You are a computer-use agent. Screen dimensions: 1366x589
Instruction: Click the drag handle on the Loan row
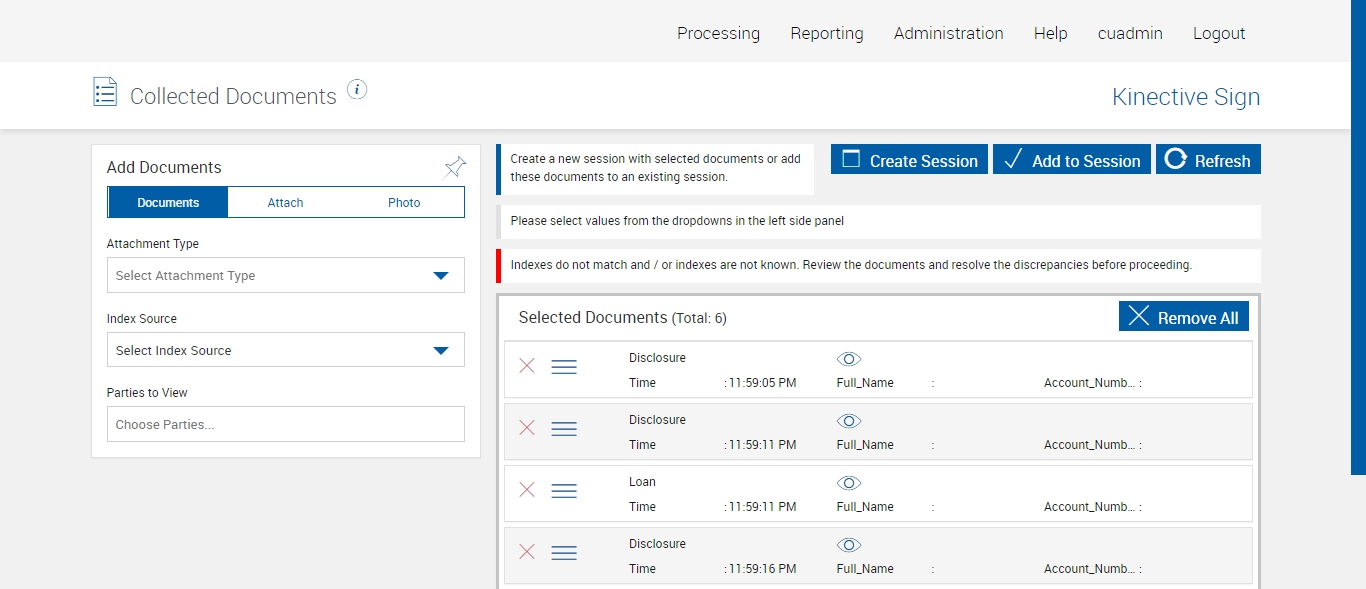(x=564, y=491)
